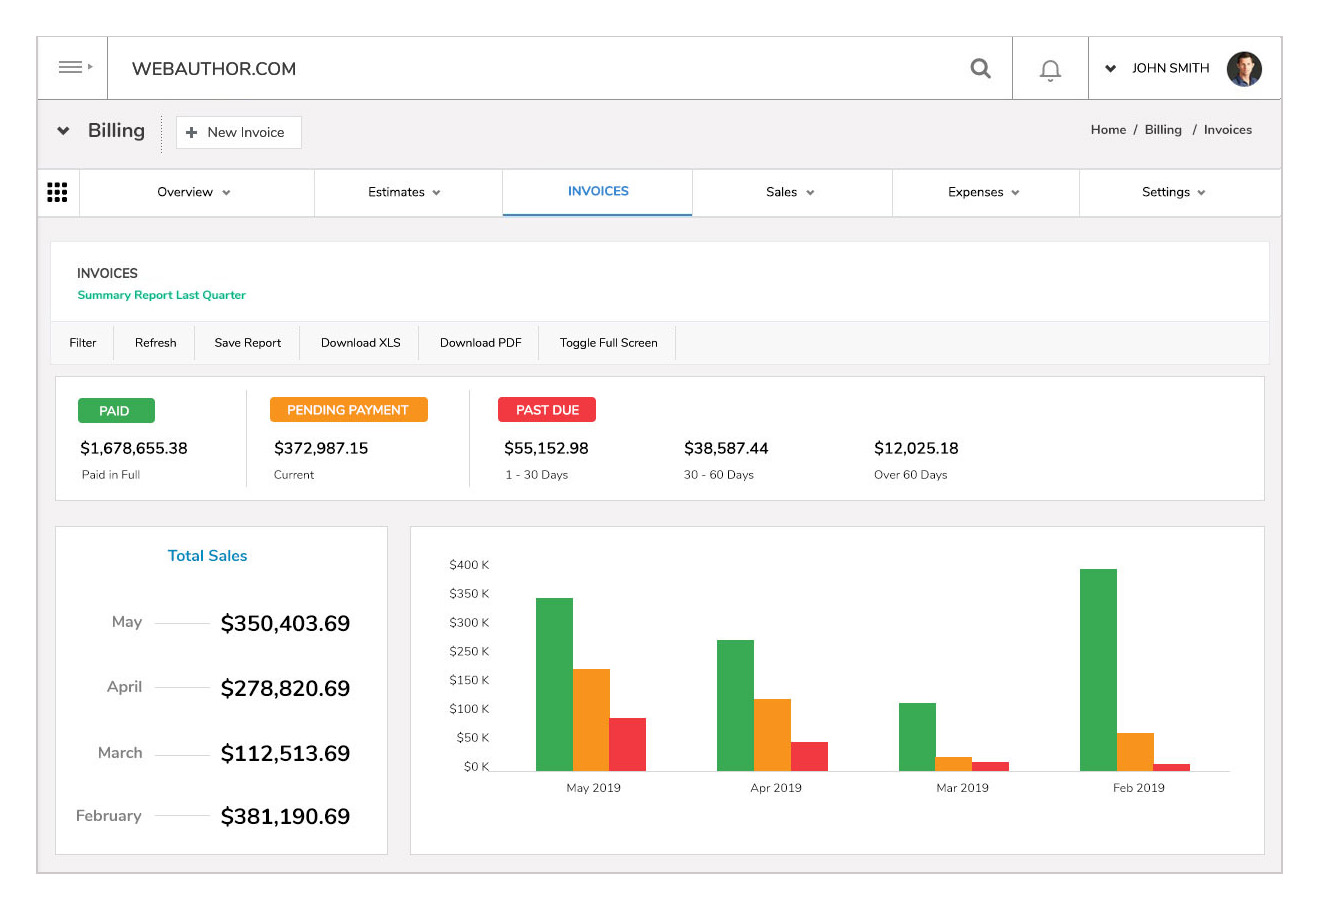
Task: Click plus icon on New Invoice
Action: tap(192, 132)
